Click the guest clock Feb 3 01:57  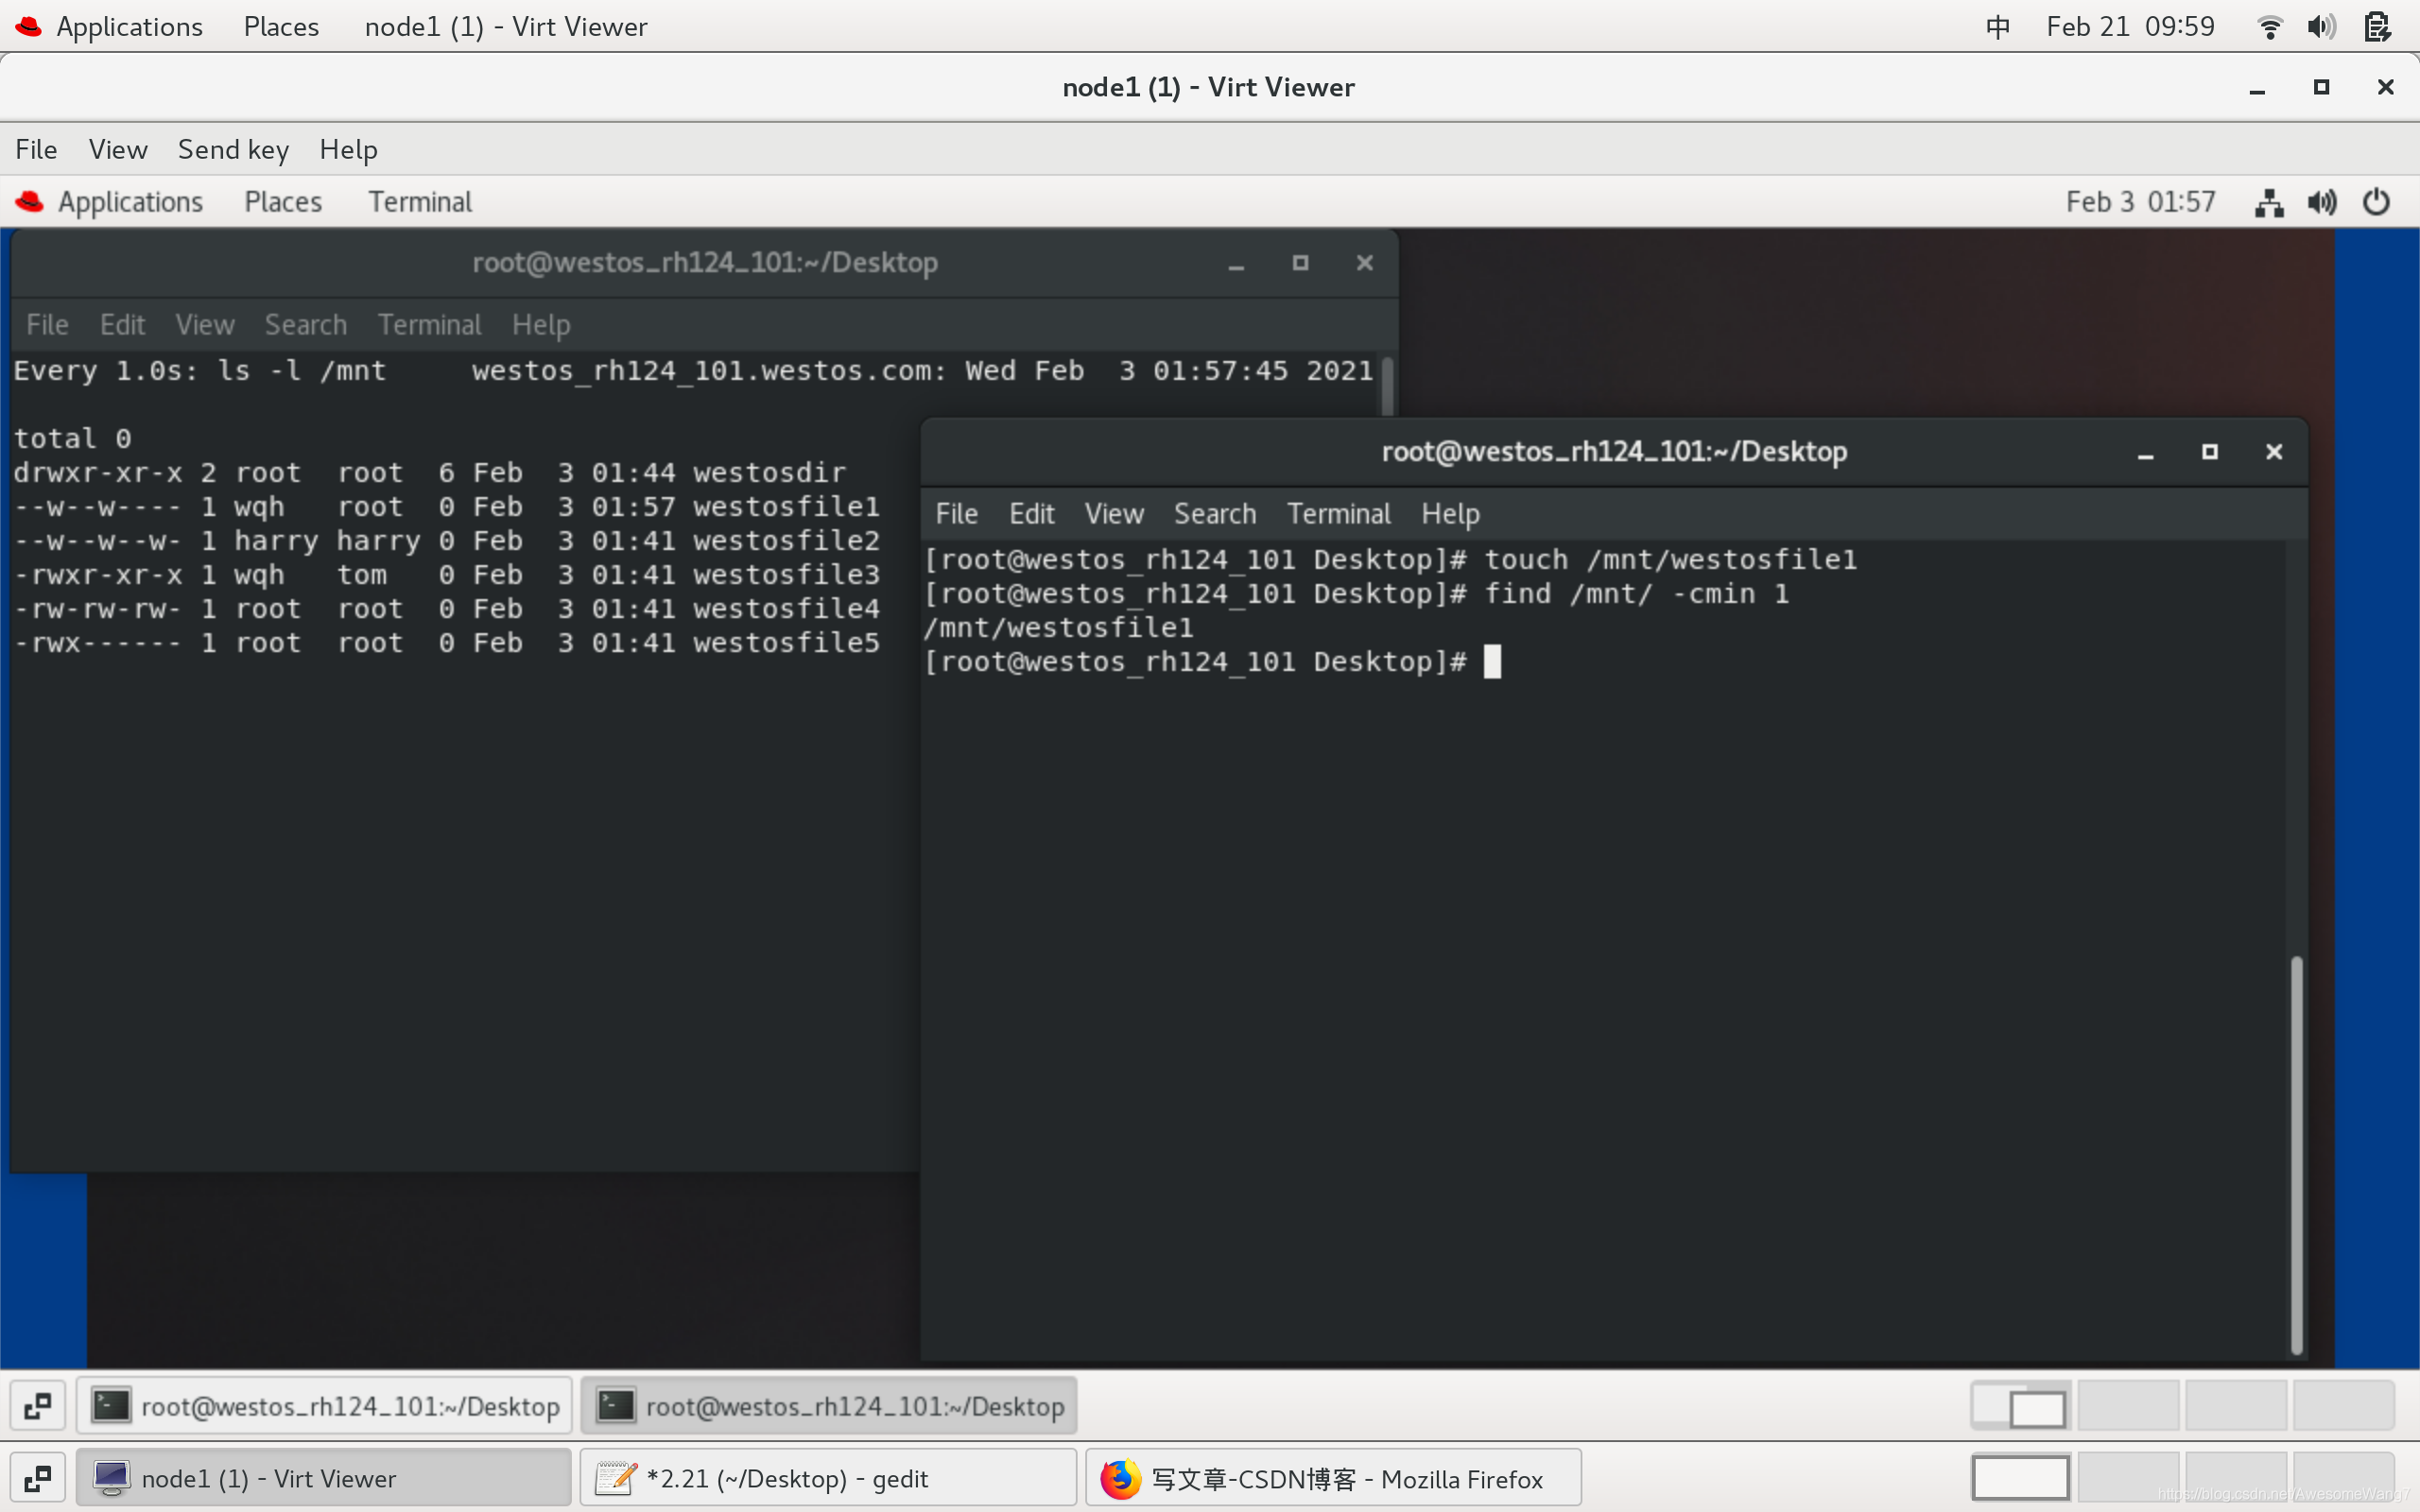2140,202
